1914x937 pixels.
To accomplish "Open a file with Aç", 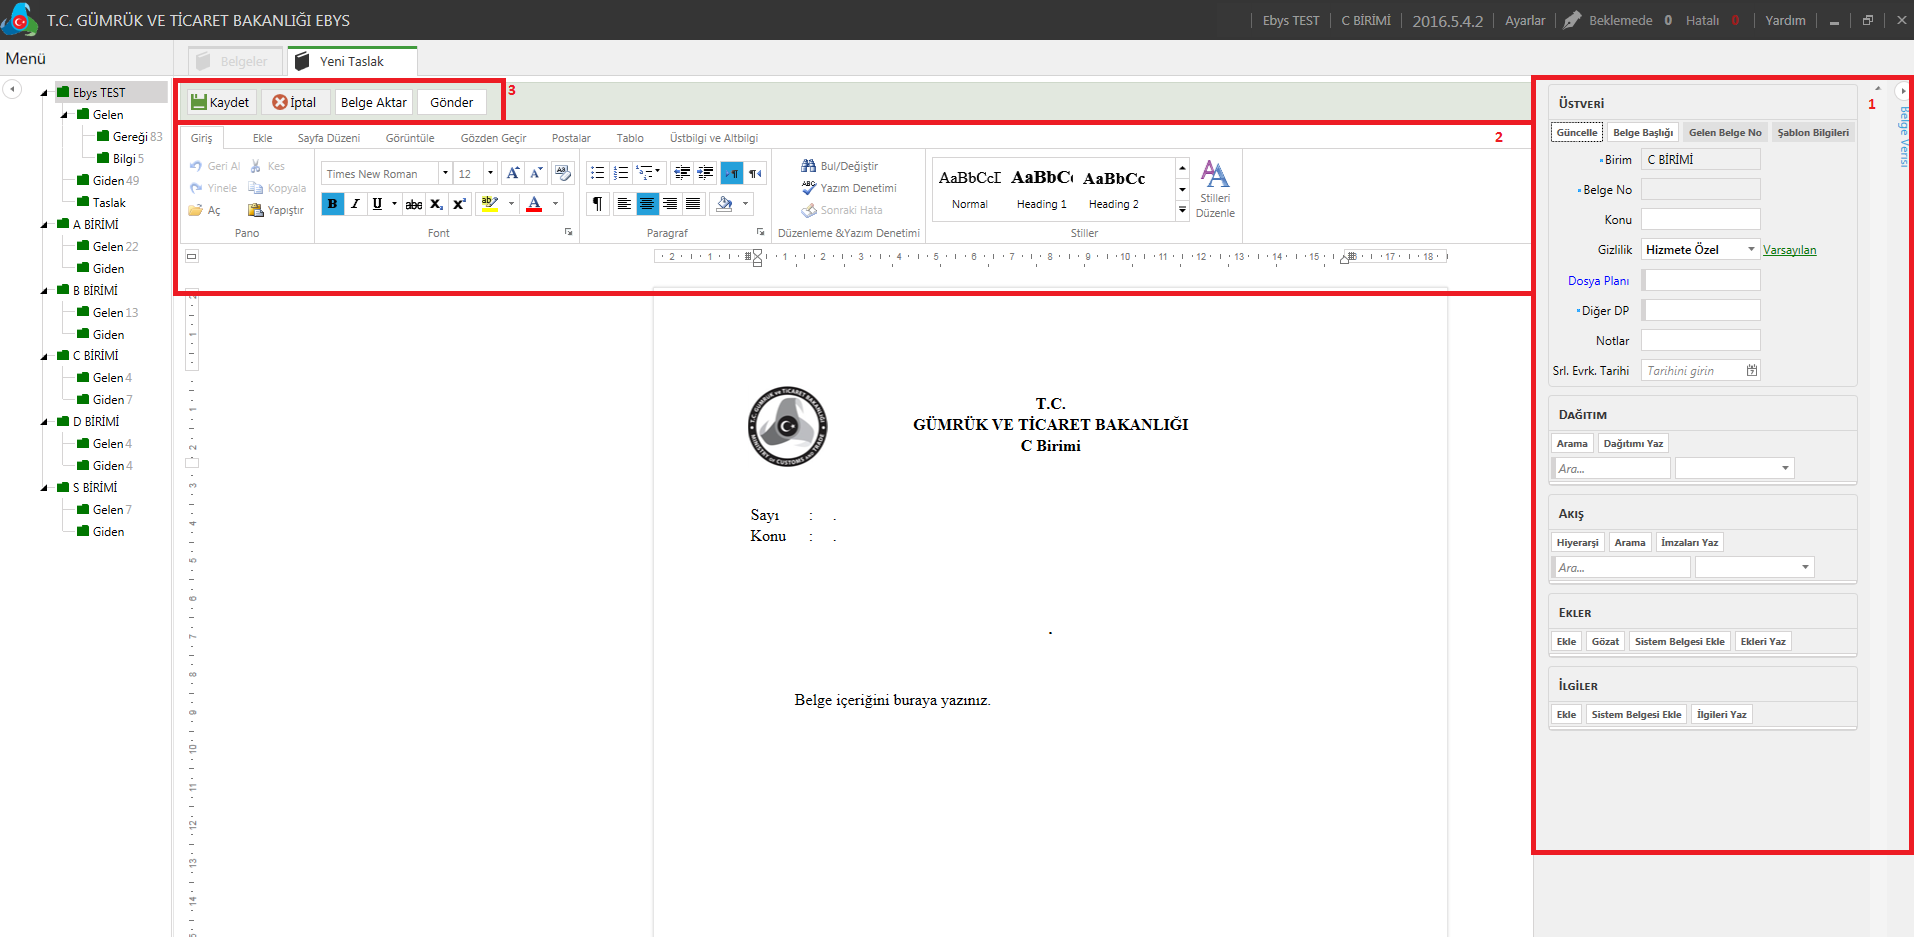I will [205, 210].
